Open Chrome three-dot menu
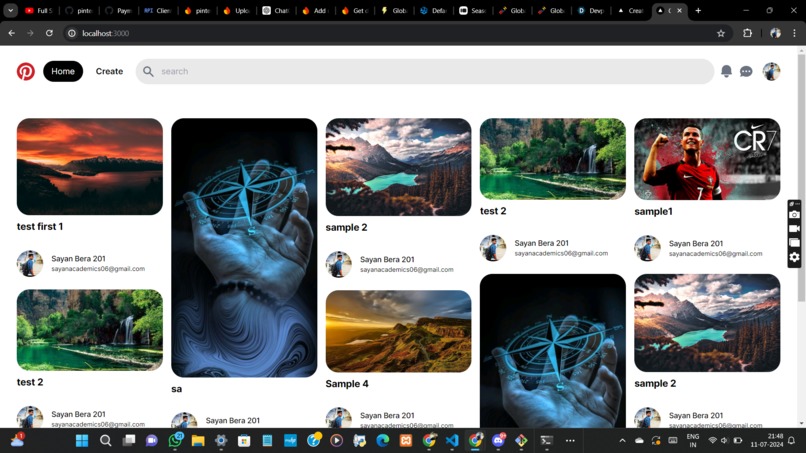This screenshot has width=806, height=453. click(x=794, y=33)
